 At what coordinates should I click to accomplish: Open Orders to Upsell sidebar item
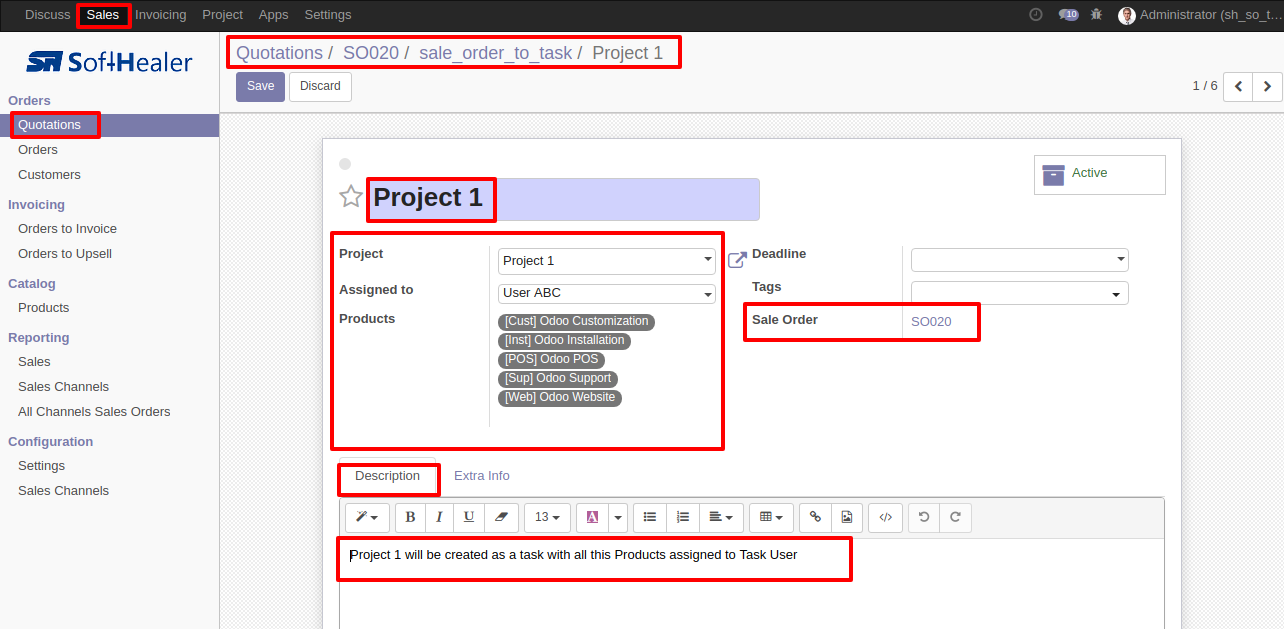pos(65,254)
